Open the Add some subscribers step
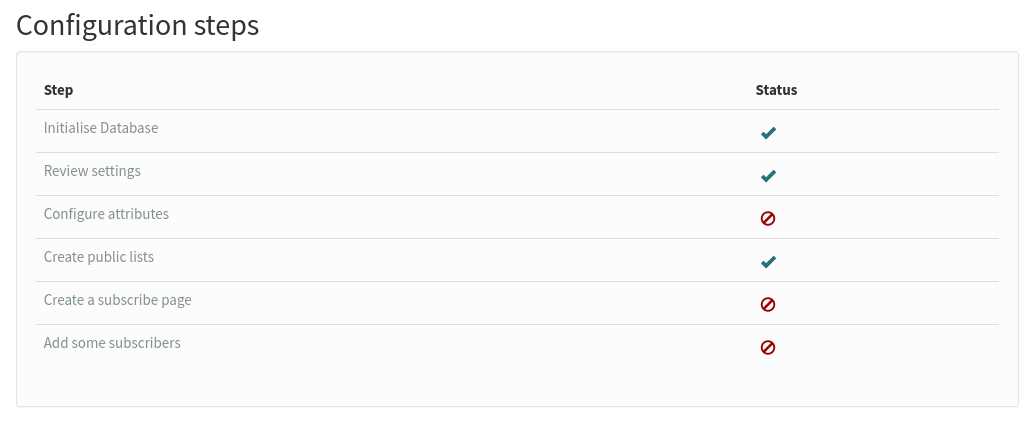This screenshot has height=423, width=1033. [x=112, y=343]
